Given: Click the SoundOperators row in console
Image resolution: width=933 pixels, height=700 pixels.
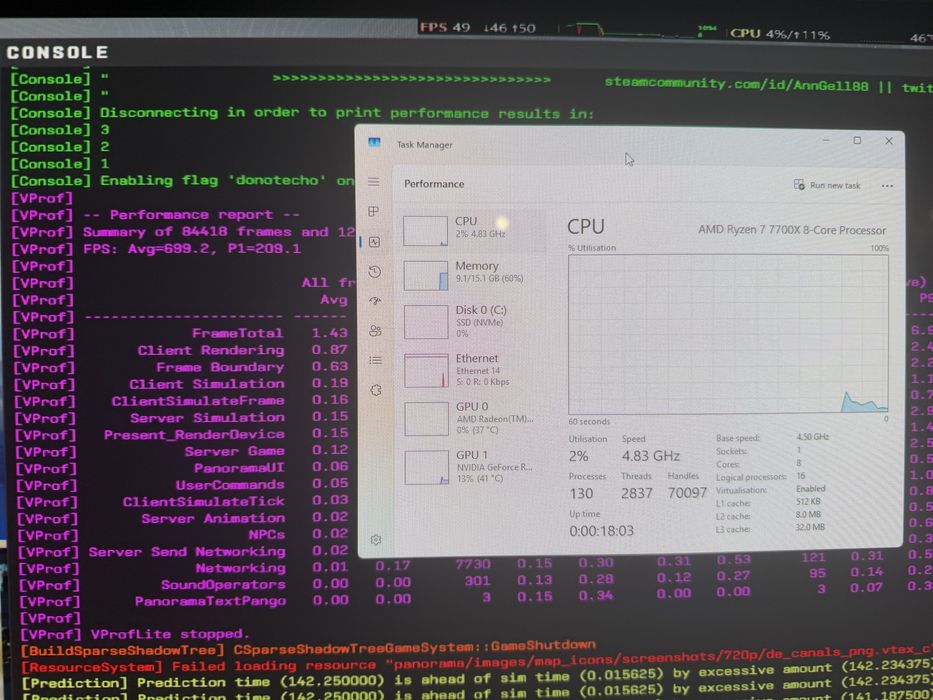Looking at the screenshot, I should coord(223,585).
